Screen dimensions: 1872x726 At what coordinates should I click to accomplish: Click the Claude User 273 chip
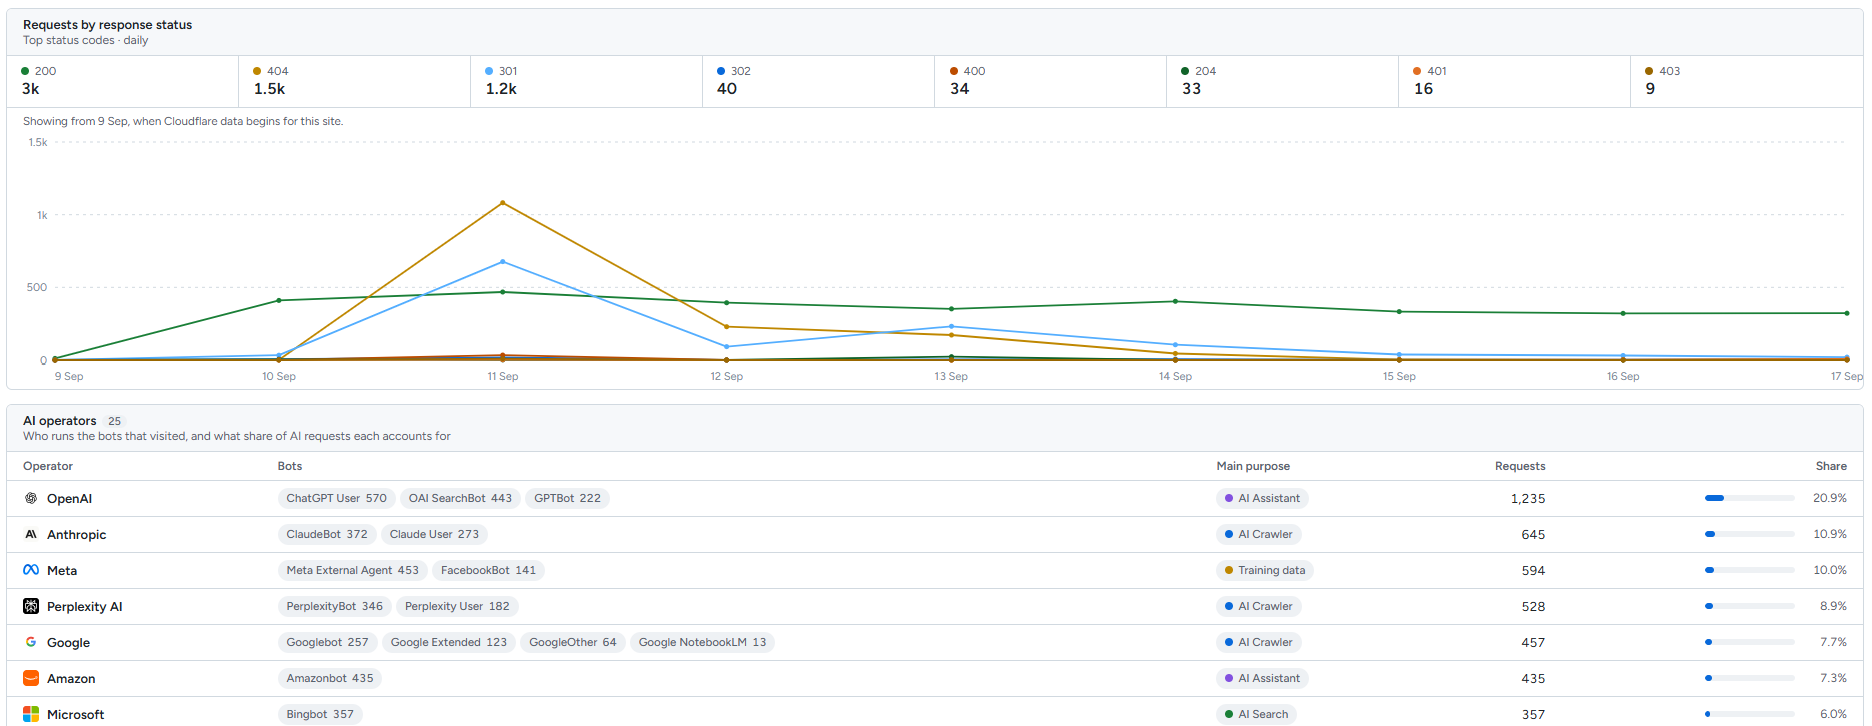point(434,534)
